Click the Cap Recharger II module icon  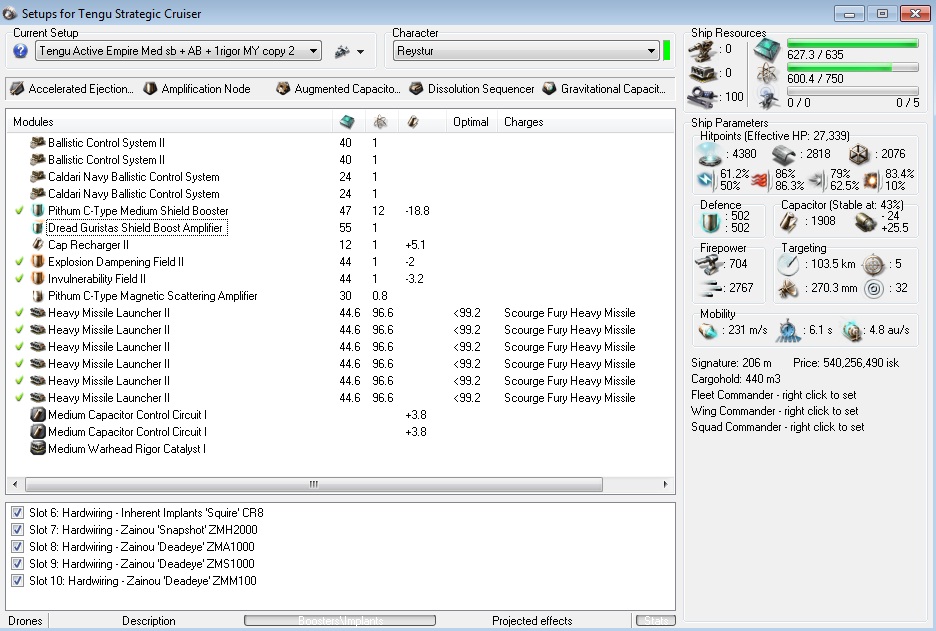(x=38, y=245)
